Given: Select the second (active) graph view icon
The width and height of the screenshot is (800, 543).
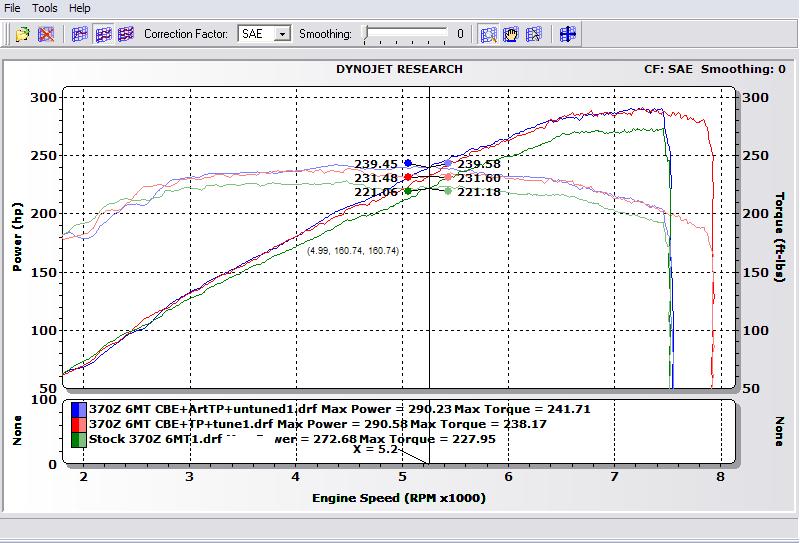Looking at the screenshot, I should point(104,34).
